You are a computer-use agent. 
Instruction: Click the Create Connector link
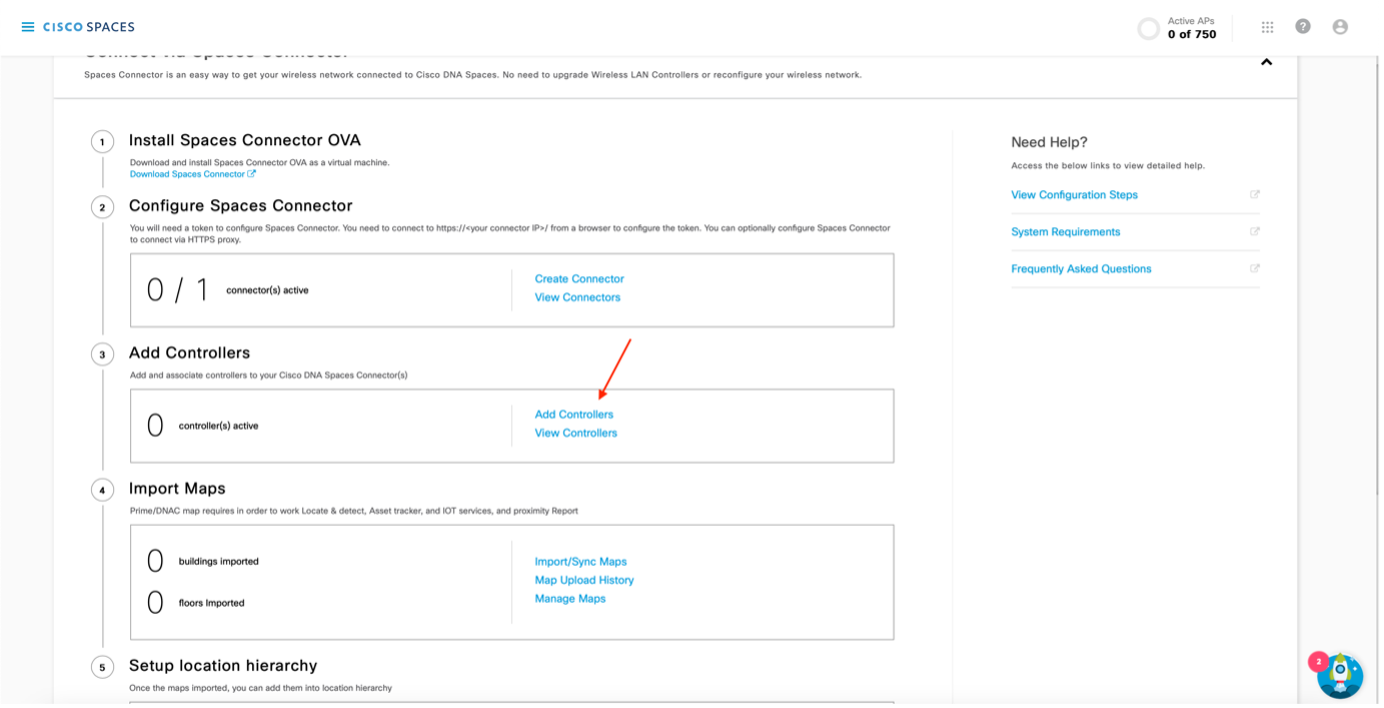pos(579,279)
